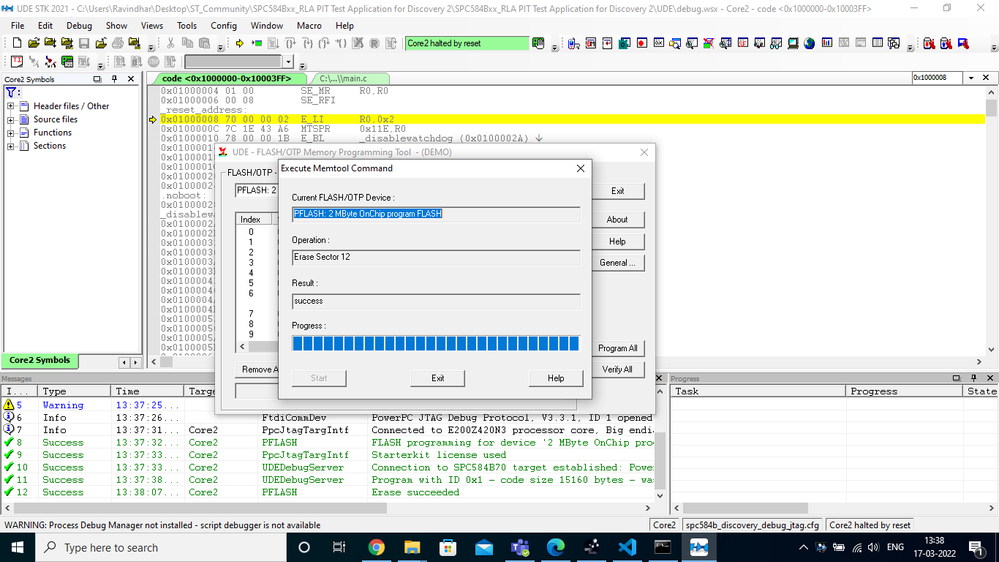Expand Functions tree node
Viewport: 999px width, 562px height.
(10, 133)
